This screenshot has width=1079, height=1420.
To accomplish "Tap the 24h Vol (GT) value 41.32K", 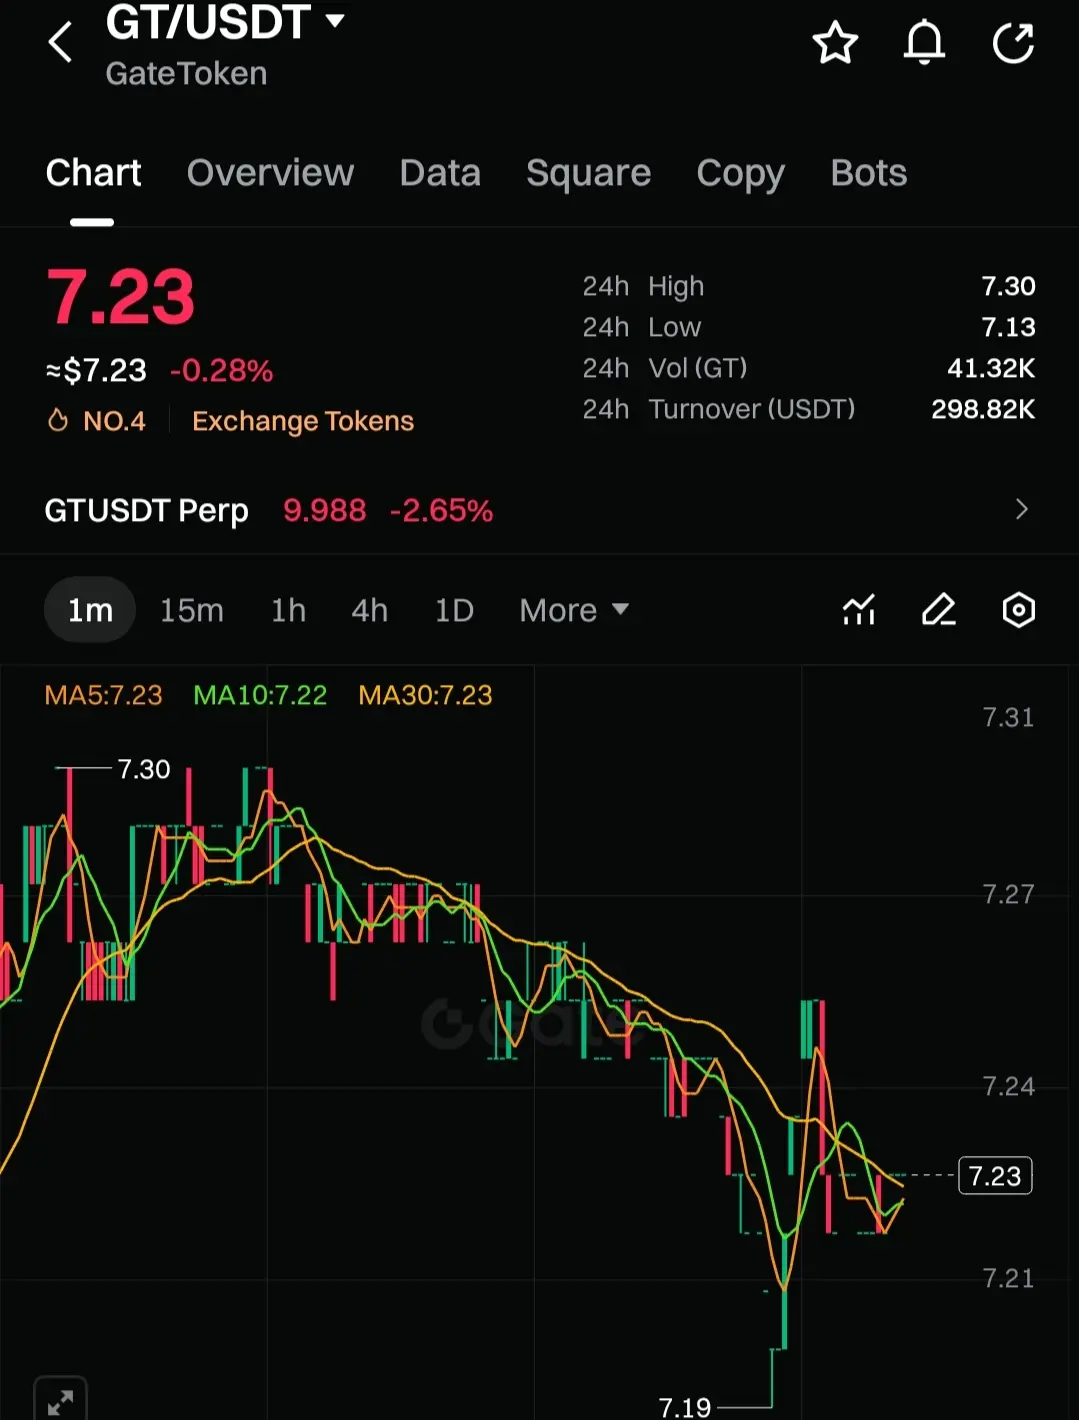I will pos(991,368).
